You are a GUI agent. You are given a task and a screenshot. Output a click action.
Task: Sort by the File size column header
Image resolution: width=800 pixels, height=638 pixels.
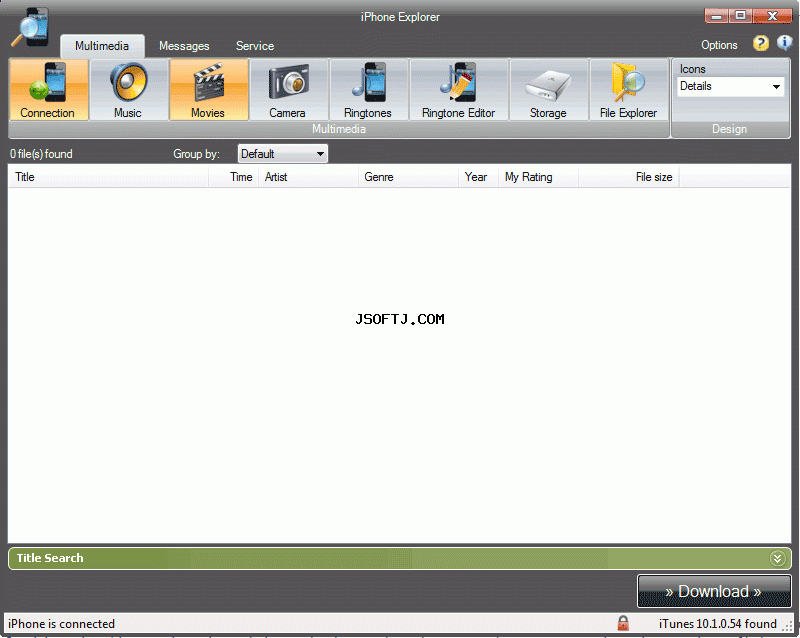(629, 177)
